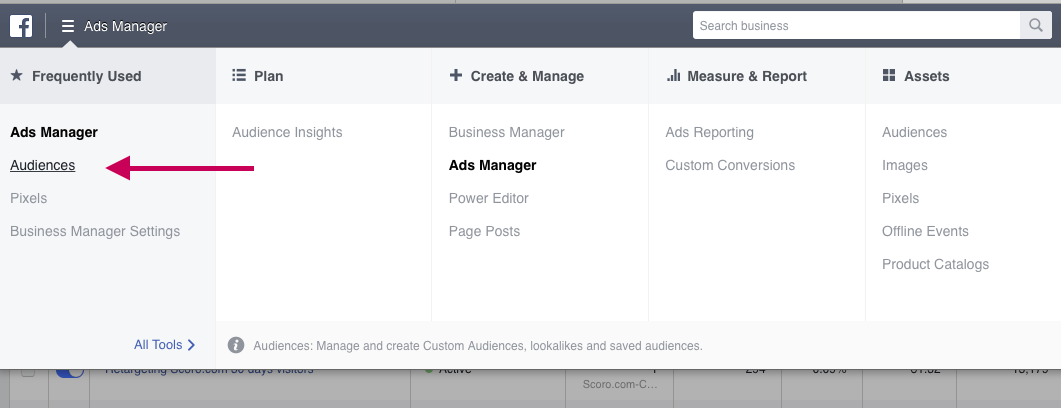Open Images under Assets
Viewport: 1061px width, 408px height.
(905, 165)
